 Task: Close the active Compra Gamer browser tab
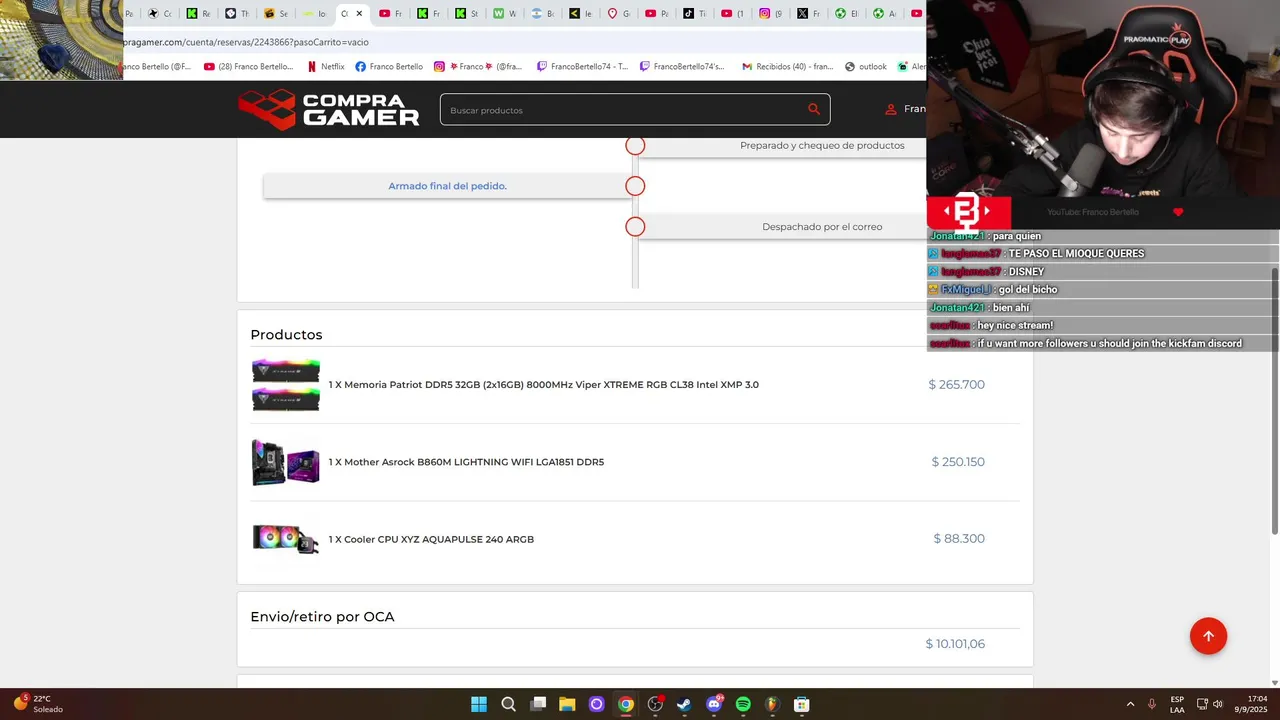tap(359, 14)
